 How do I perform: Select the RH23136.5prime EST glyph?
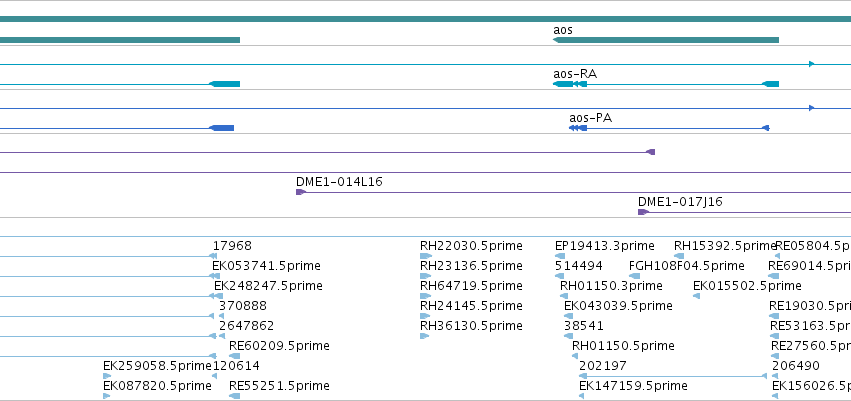click(426, 276)
